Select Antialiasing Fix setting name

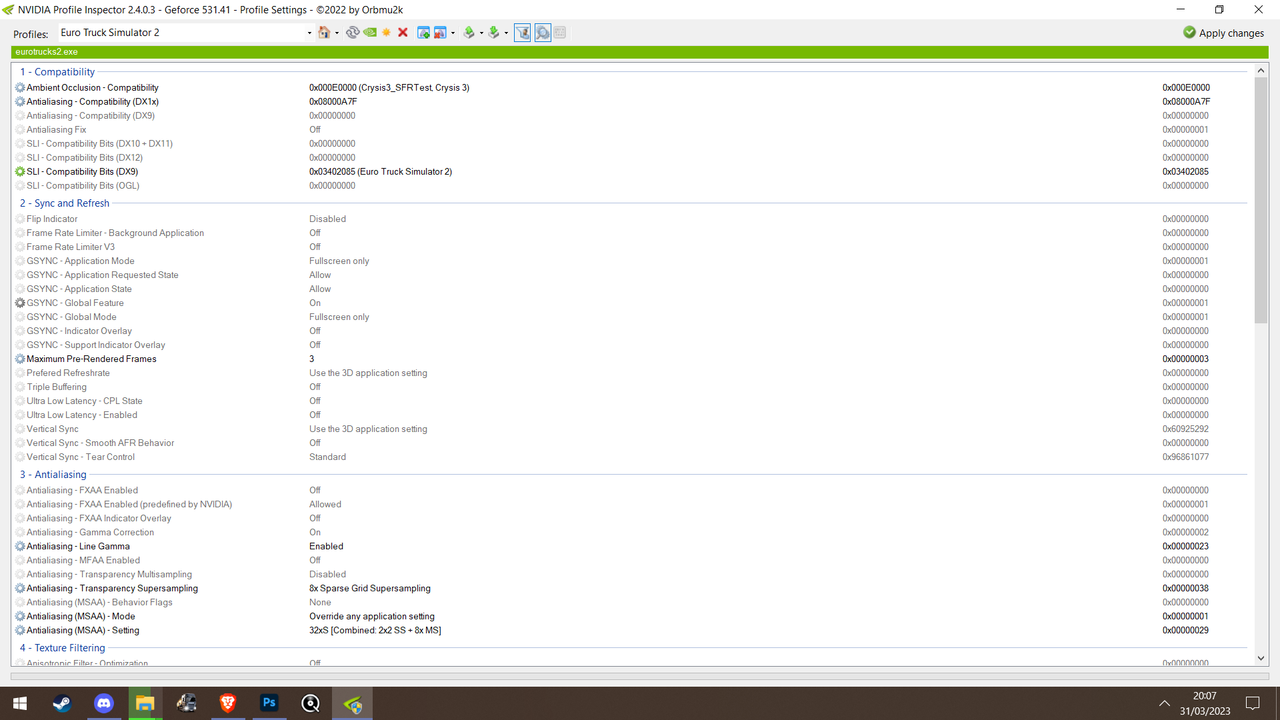56,130
